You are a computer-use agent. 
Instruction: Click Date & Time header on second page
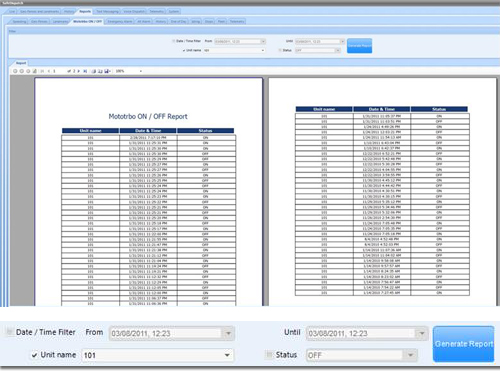tap(382, 109)
